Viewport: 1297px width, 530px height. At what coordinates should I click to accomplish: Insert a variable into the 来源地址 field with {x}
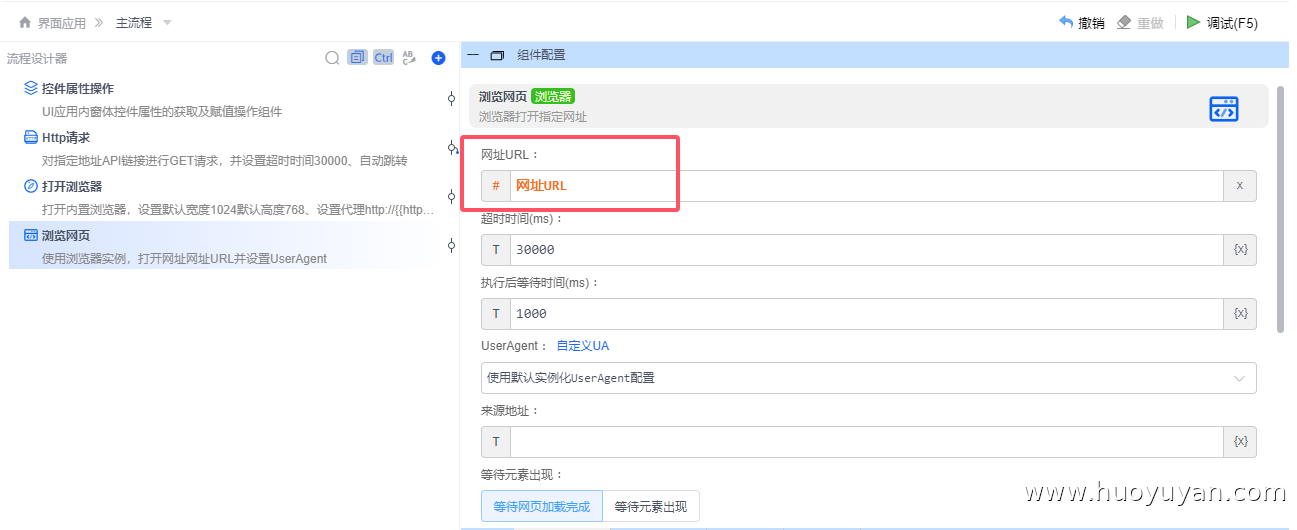[1240, 442]
